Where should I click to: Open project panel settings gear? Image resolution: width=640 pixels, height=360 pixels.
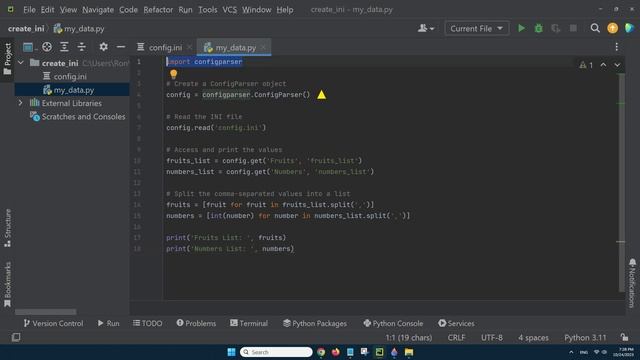[104, 47]
